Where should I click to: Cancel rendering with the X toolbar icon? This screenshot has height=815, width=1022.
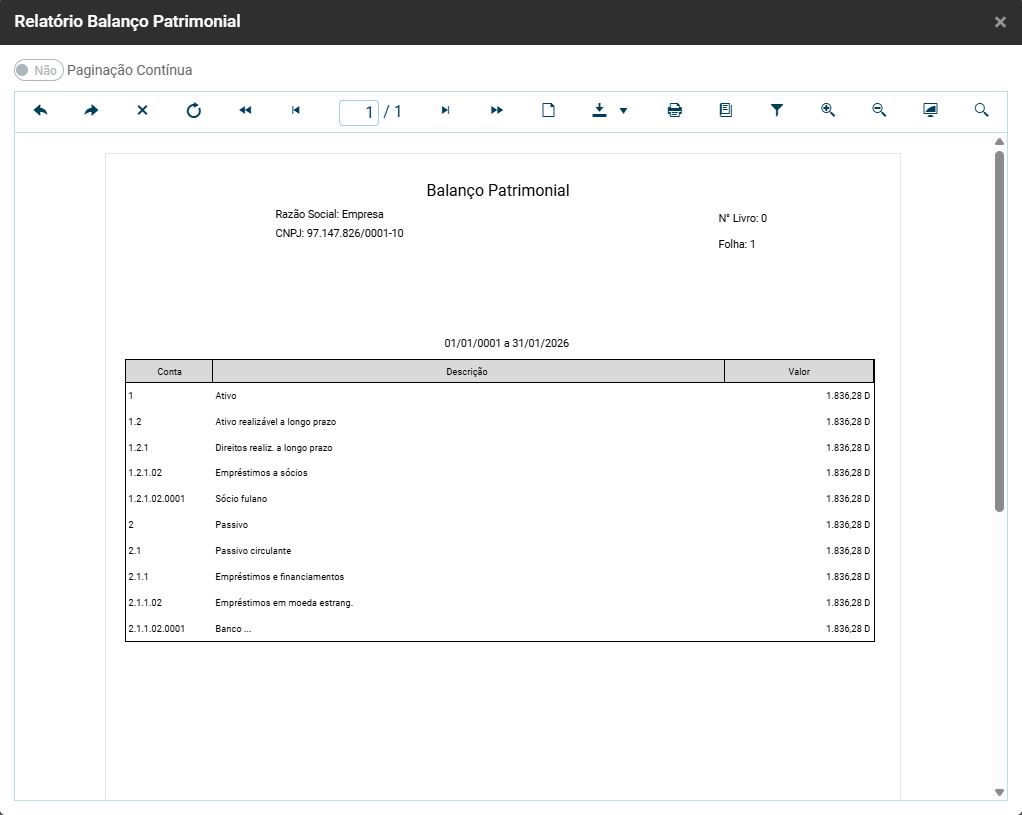click(x=142, y=110)
